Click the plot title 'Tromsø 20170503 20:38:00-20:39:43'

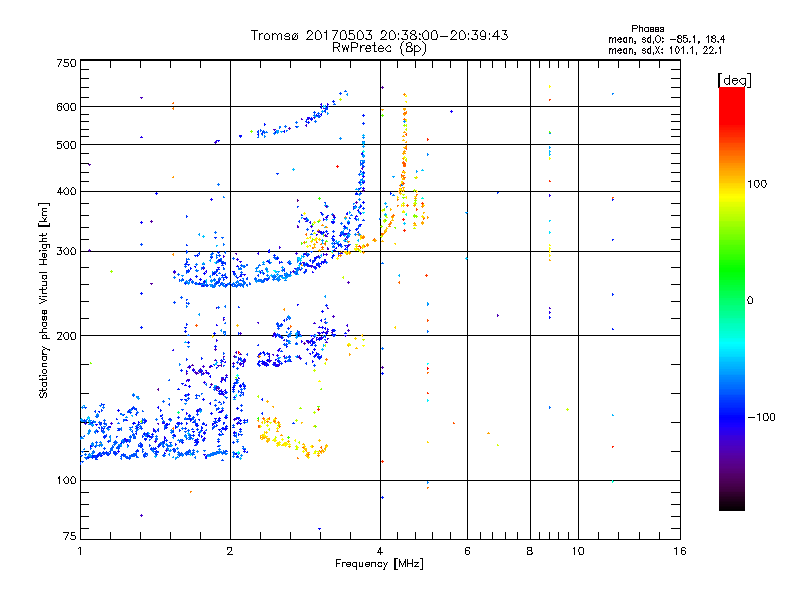(379, 35)
